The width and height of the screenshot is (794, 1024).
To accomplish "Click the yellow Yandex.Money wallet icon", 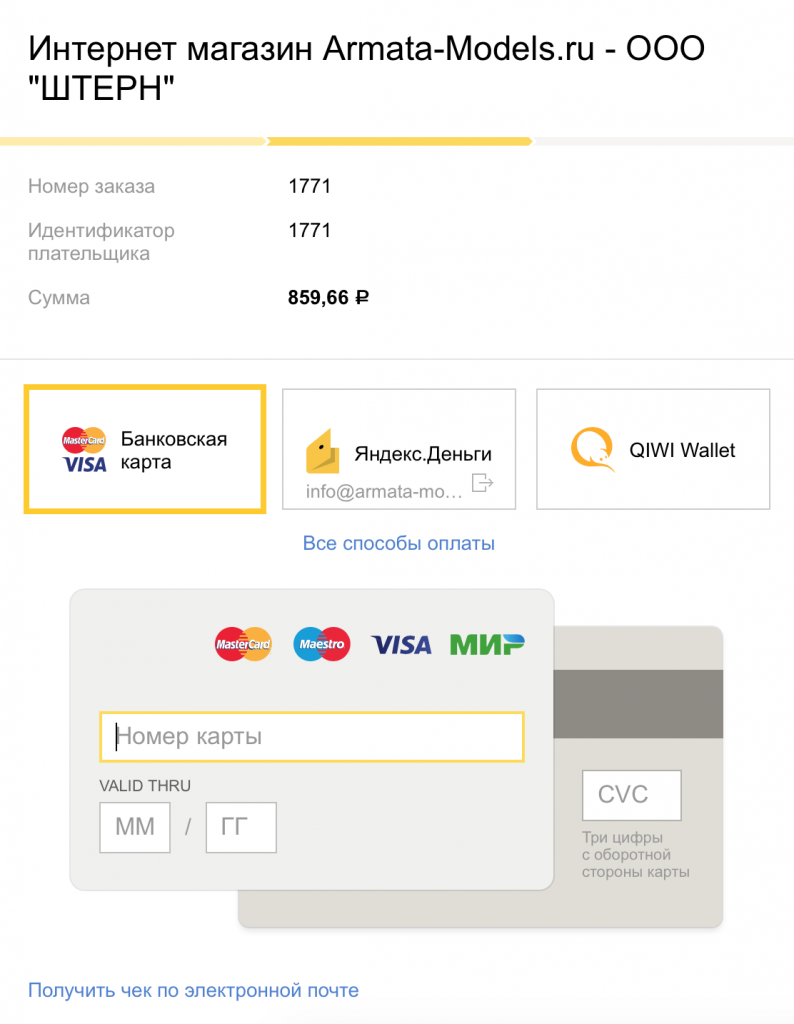I will 323,452.
